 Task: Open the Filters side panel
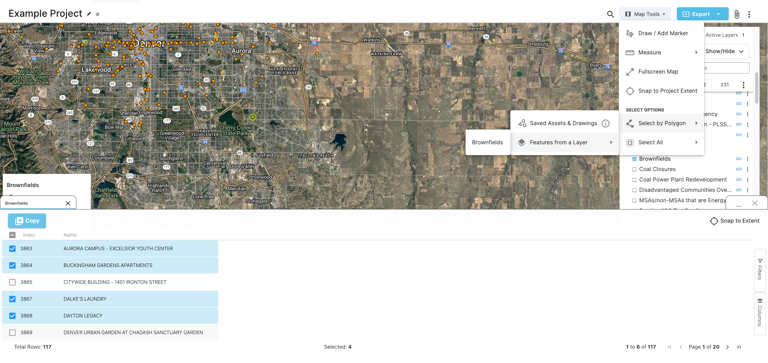point(760,270)
